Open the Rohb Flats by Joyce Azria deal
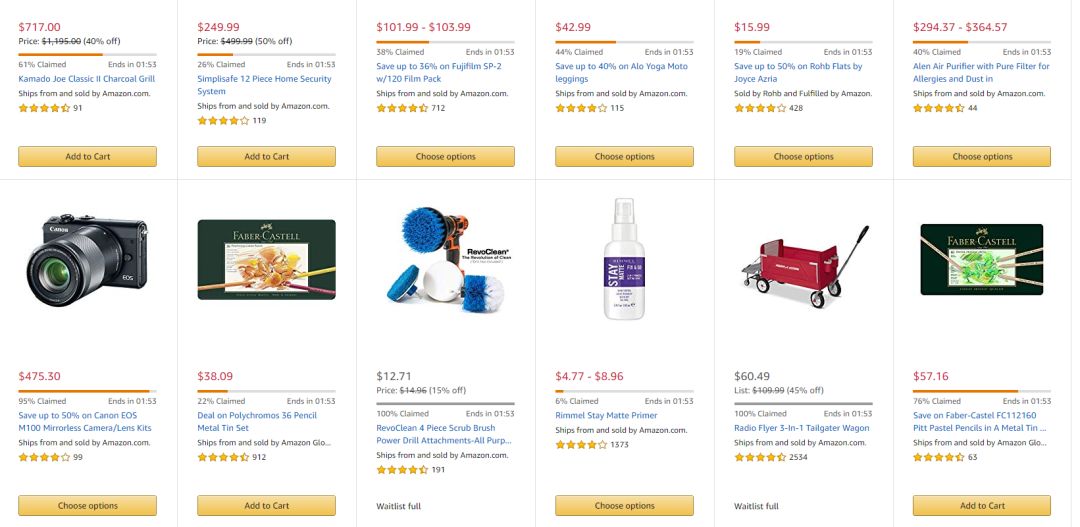The width and height of the screenshot is (1080, 527). pyautogui.click(x=798, y=72)
